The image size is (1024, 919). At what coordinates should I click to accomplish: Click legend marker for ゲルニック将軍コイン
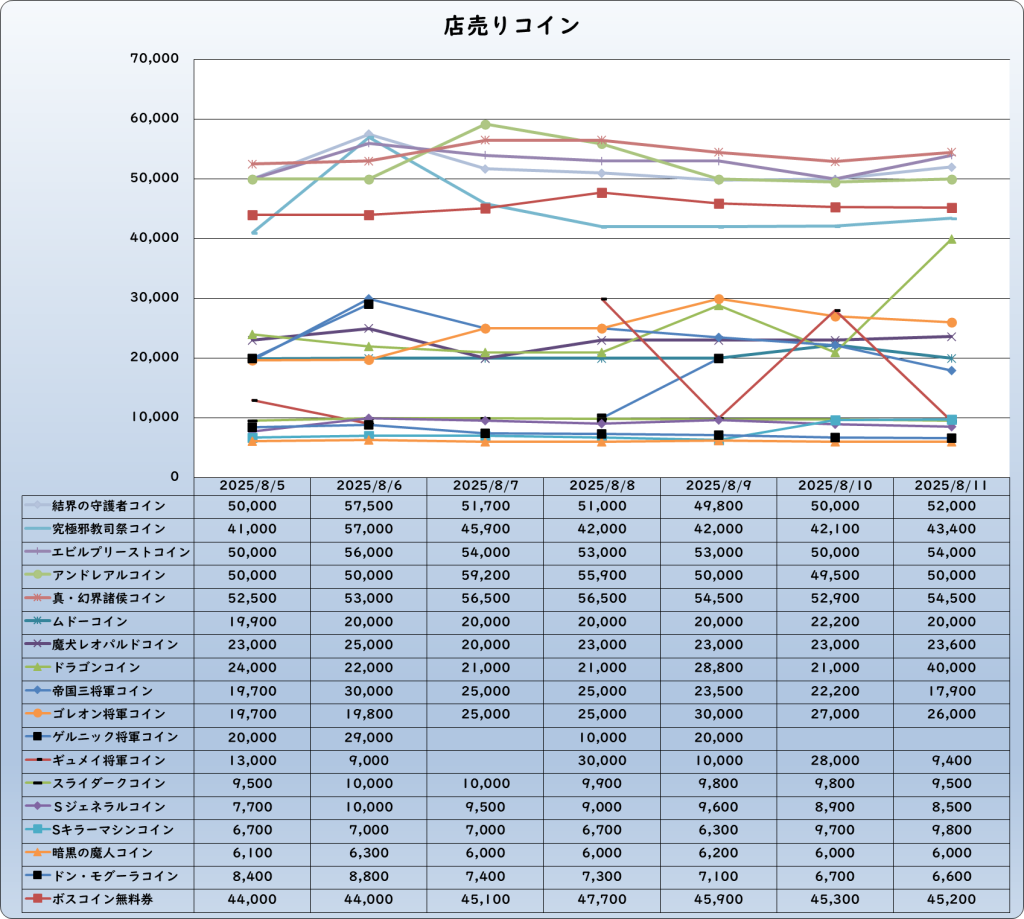click(37, 737)
